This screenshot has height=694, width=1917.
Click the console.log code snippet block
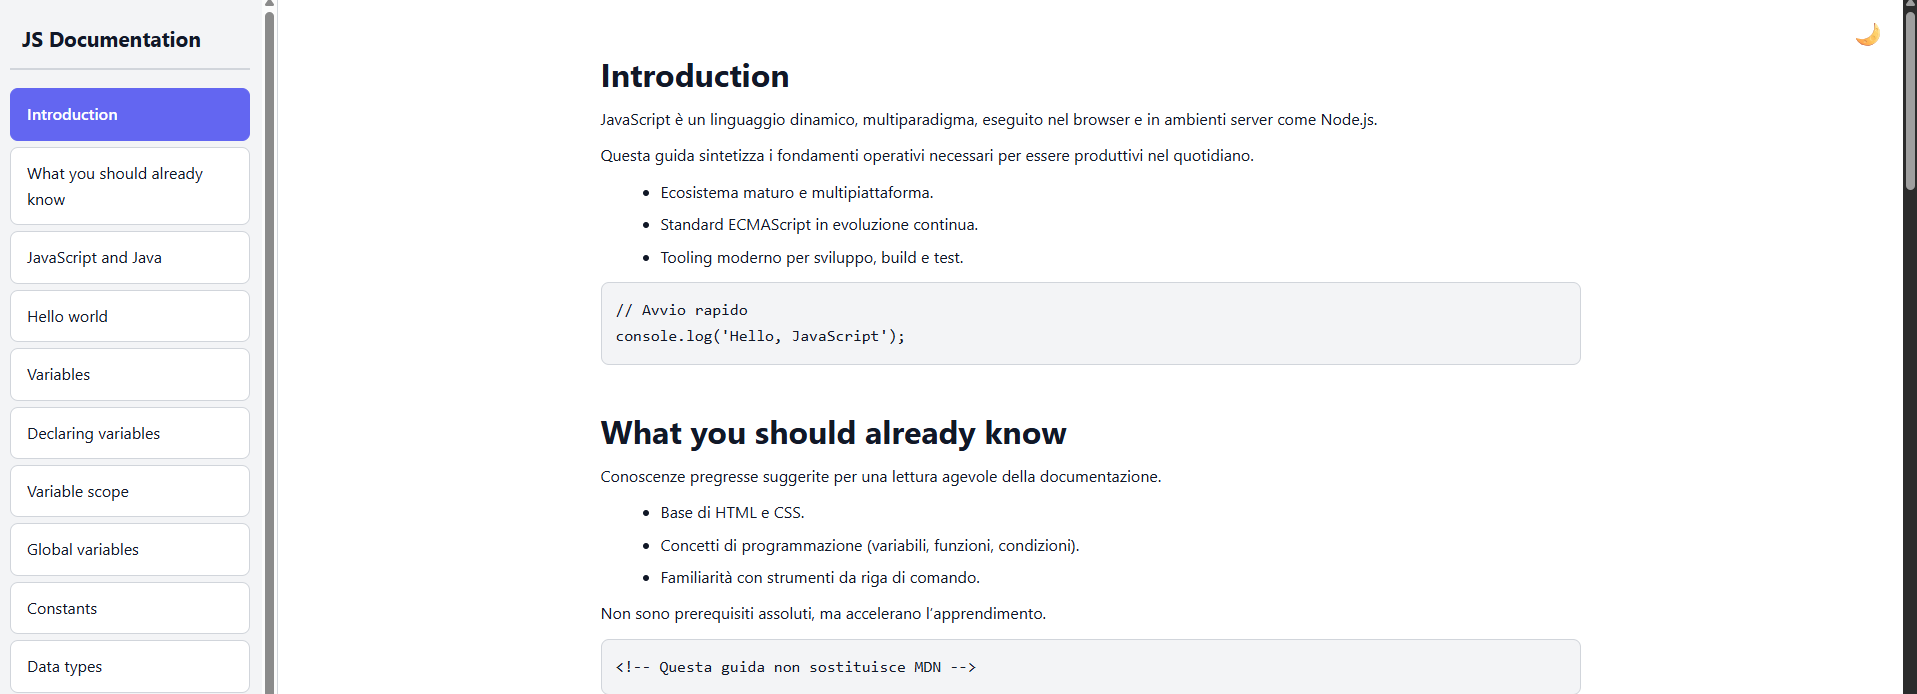(x=1090, y=323)
